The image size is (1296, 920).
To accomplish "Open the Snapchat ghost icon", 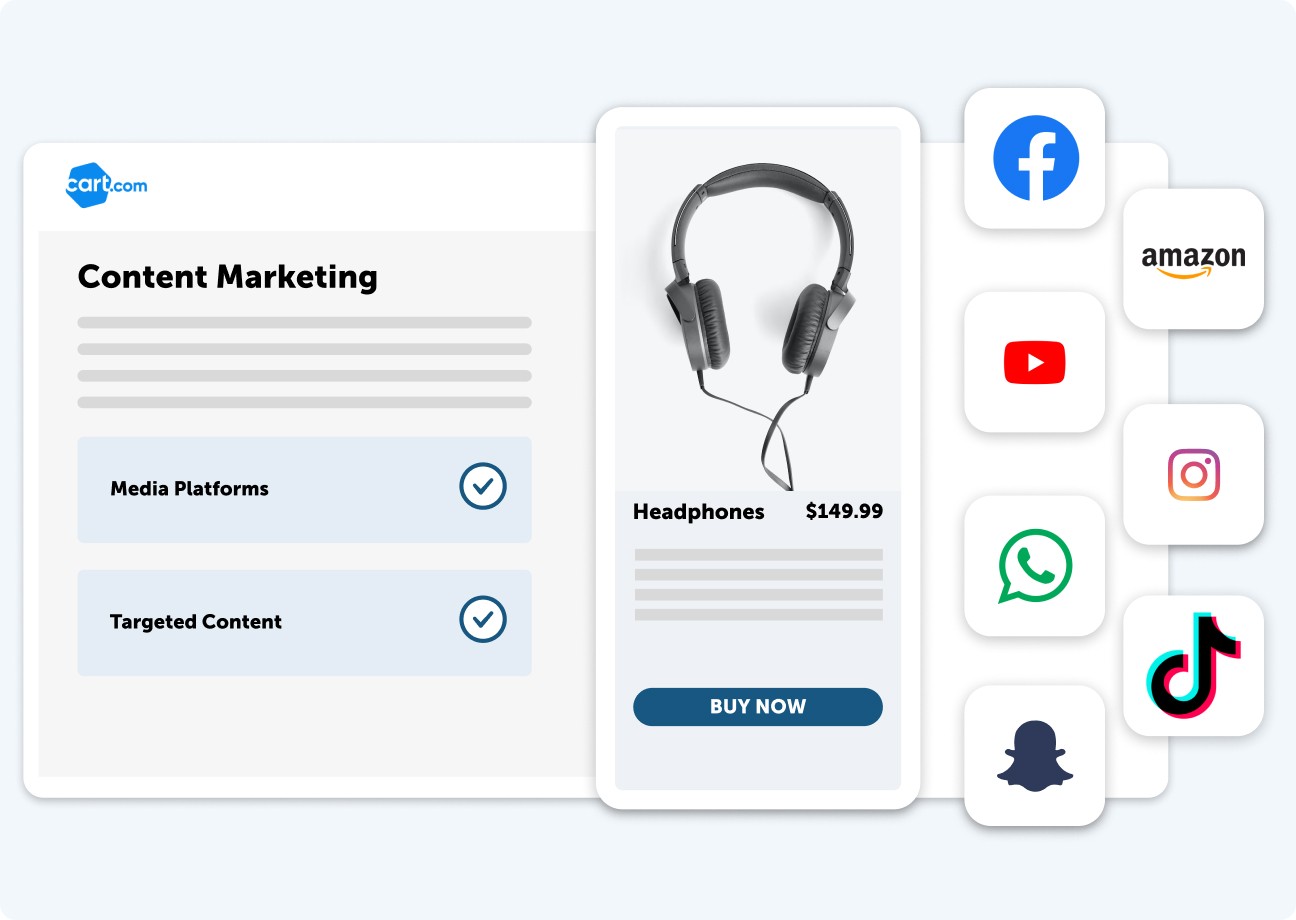I will tap(1034, 755).
